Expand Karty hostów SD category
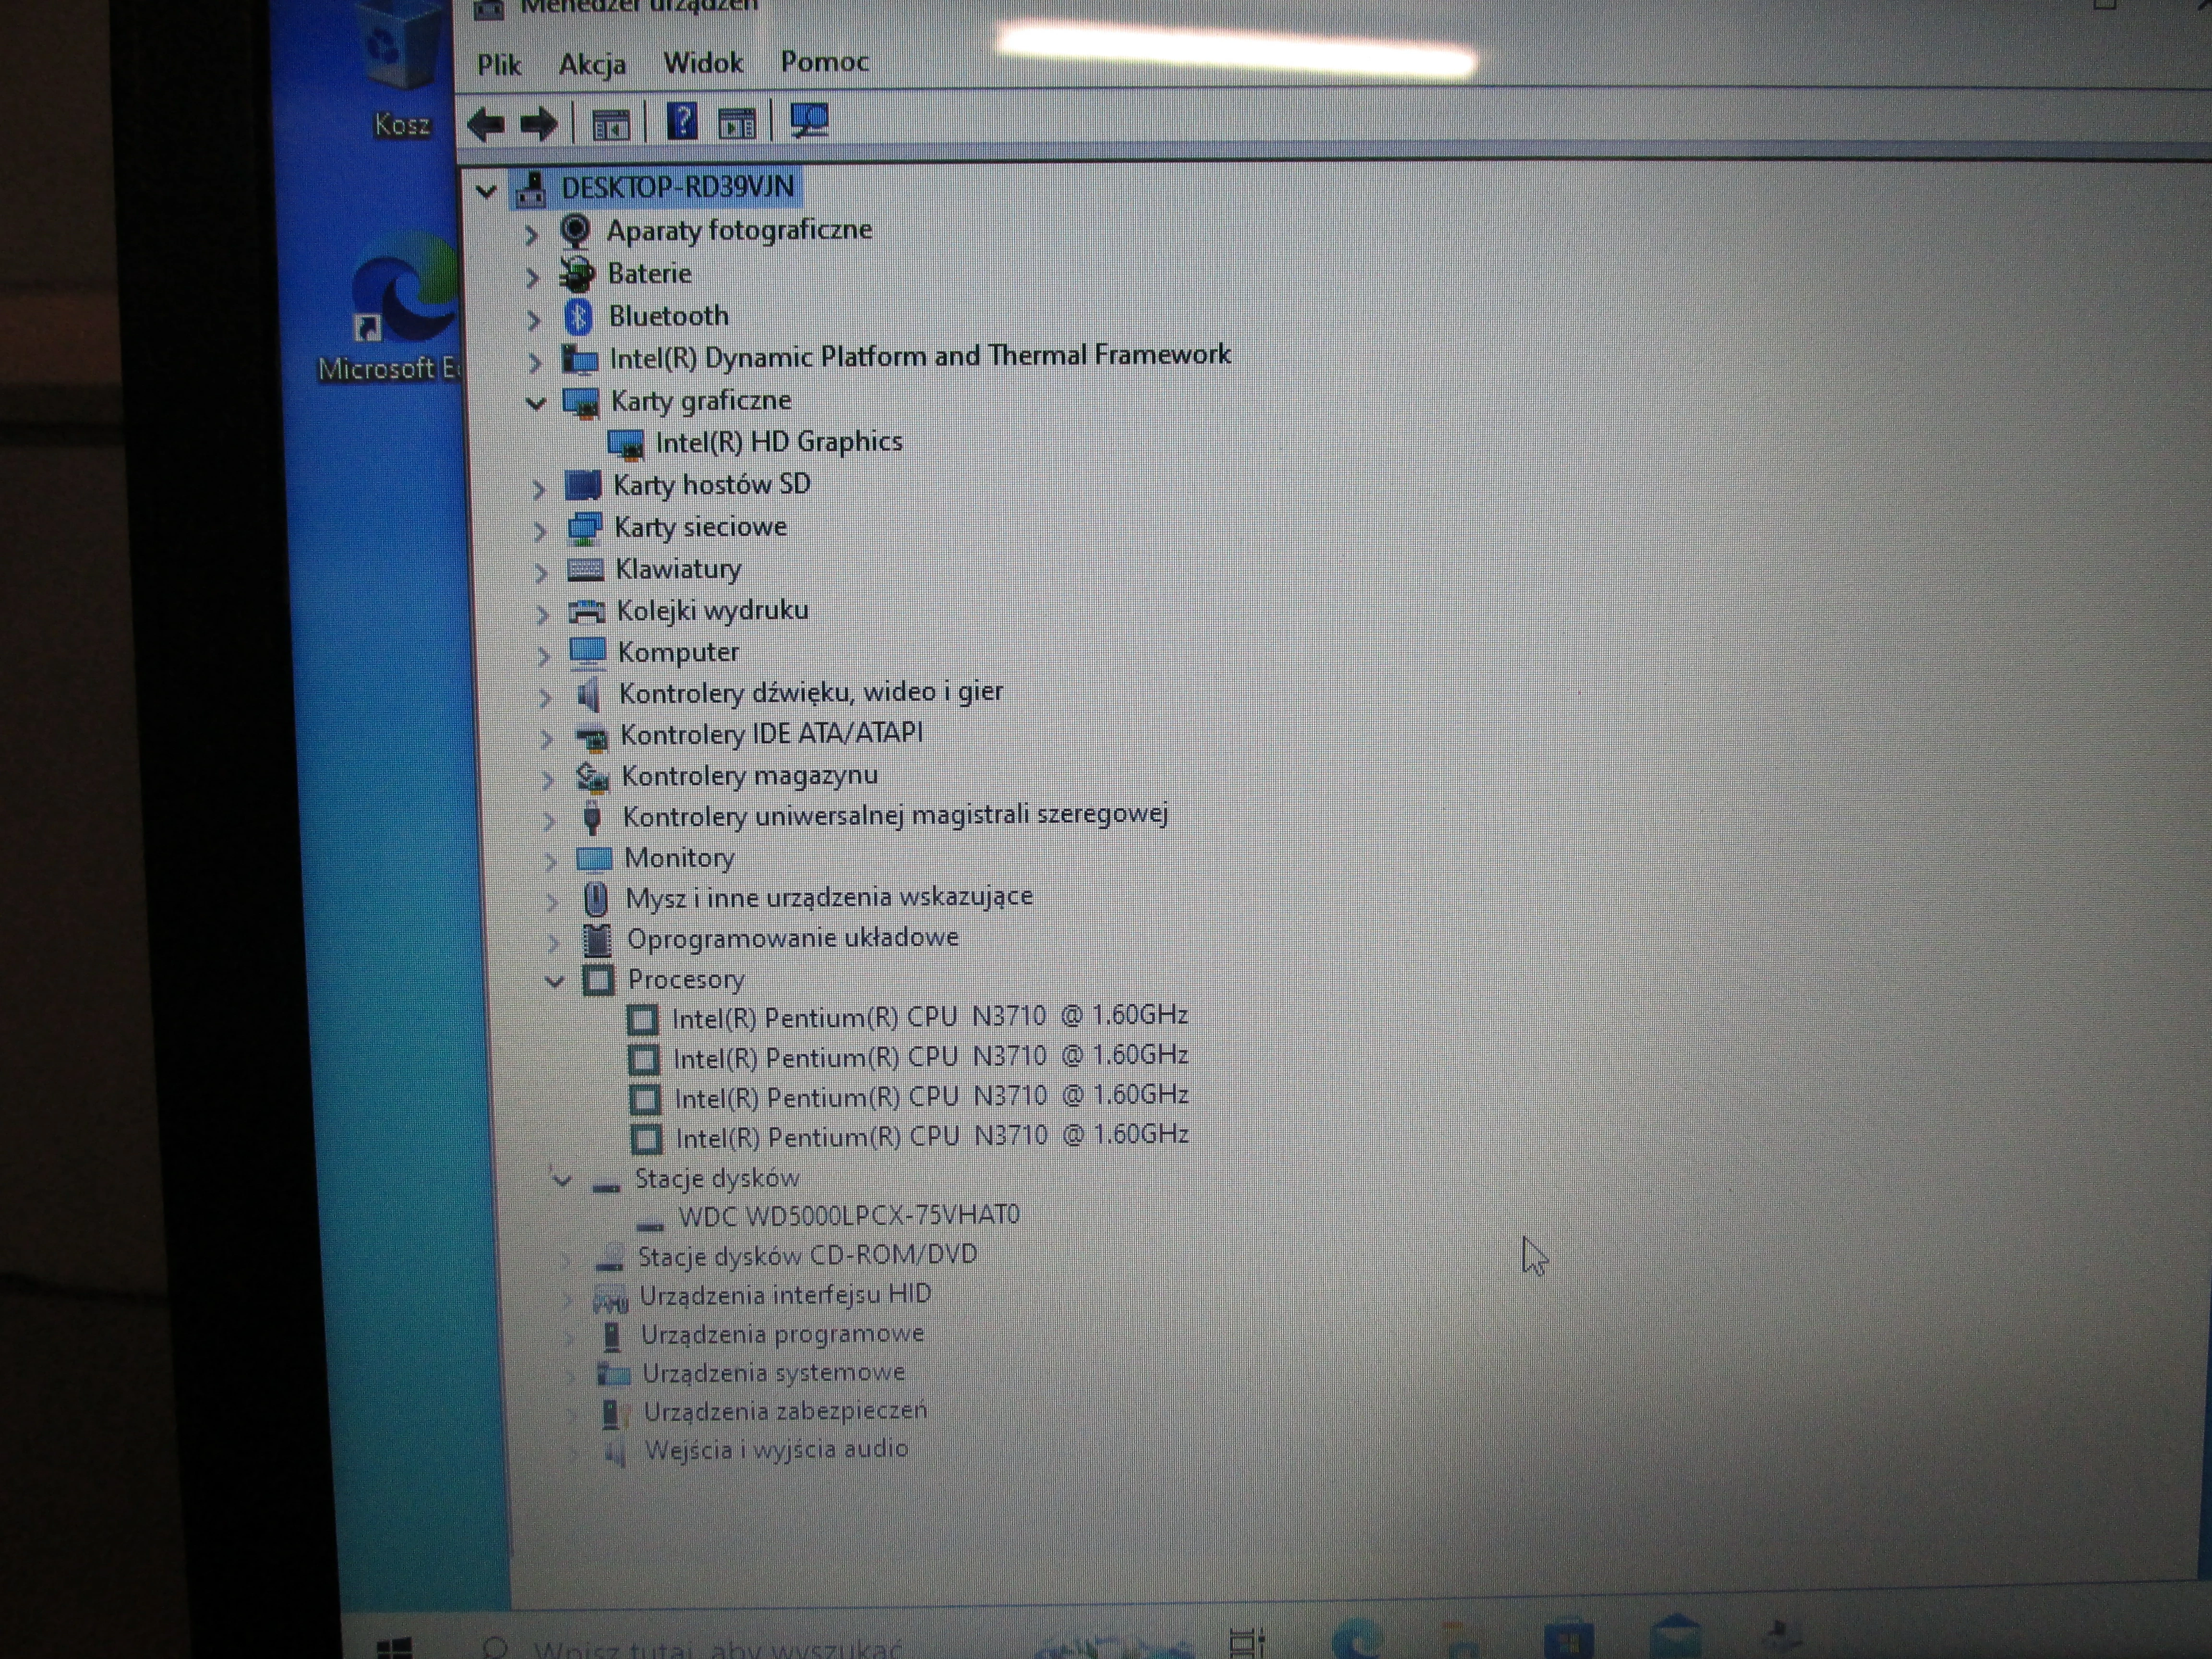This screenshot has height=1659, width=2212. click(539, 489)
